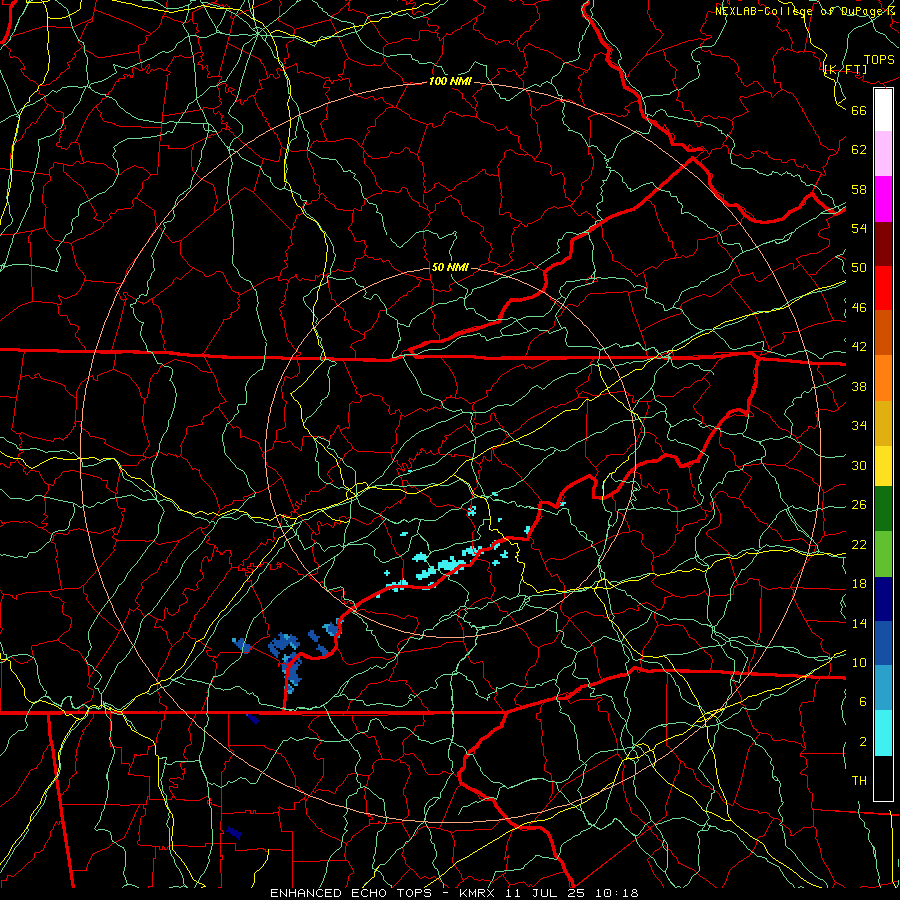The width and height of the screenshot is (900, 900).
Task: Click the orange 38 kft legend swatch
Action: (x=883, y=378)
